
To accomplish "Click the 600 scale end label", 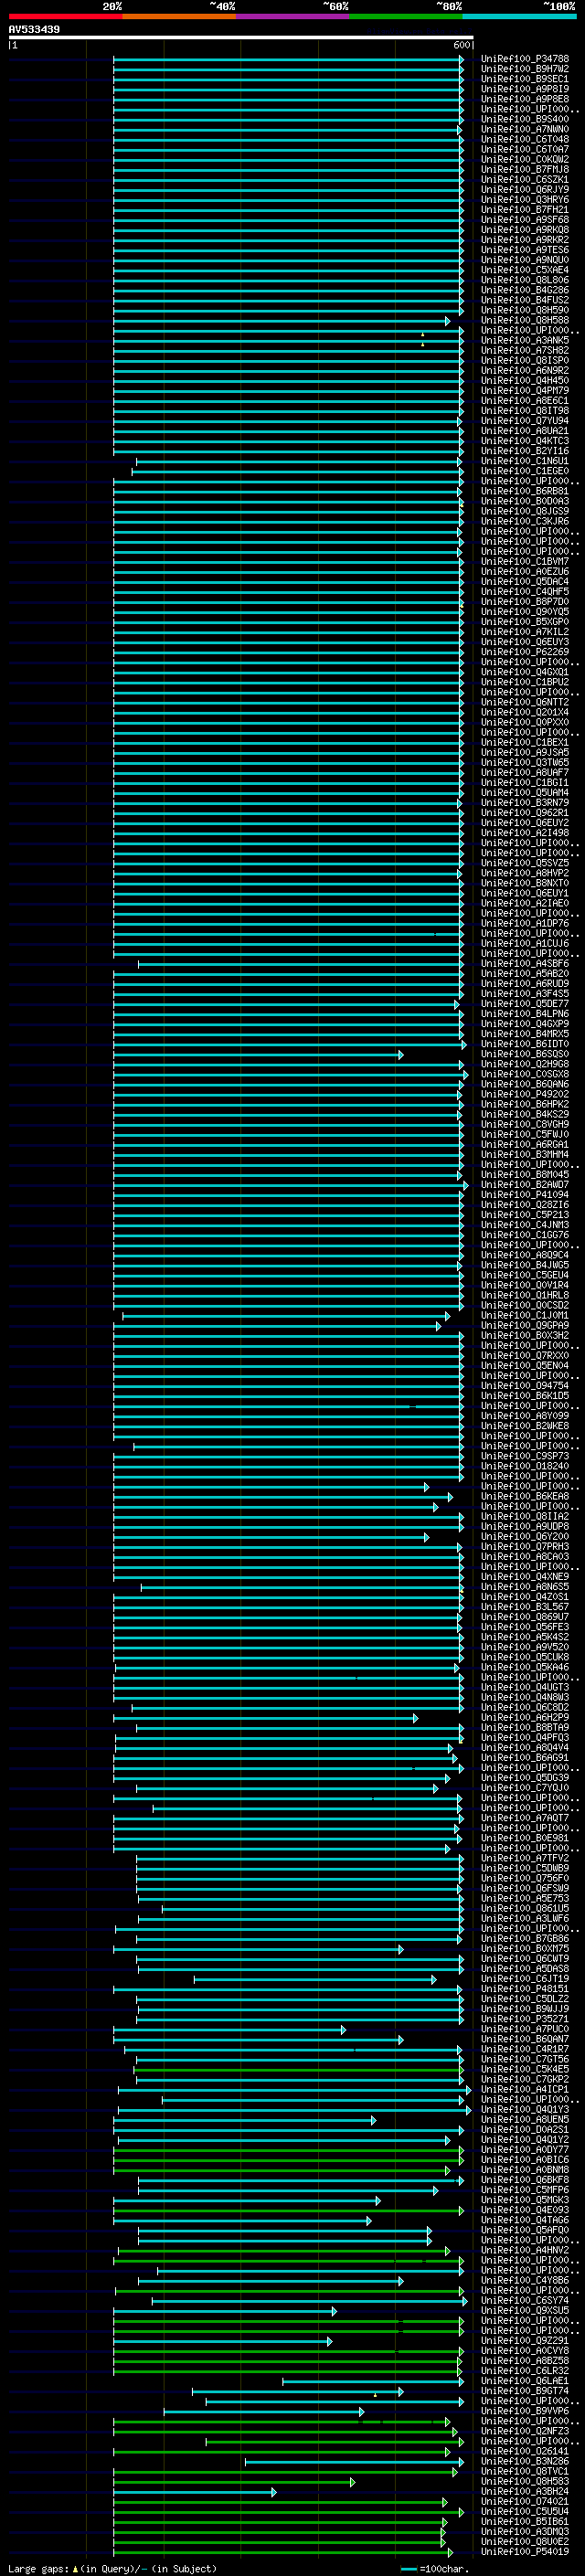I will (461, 45).
